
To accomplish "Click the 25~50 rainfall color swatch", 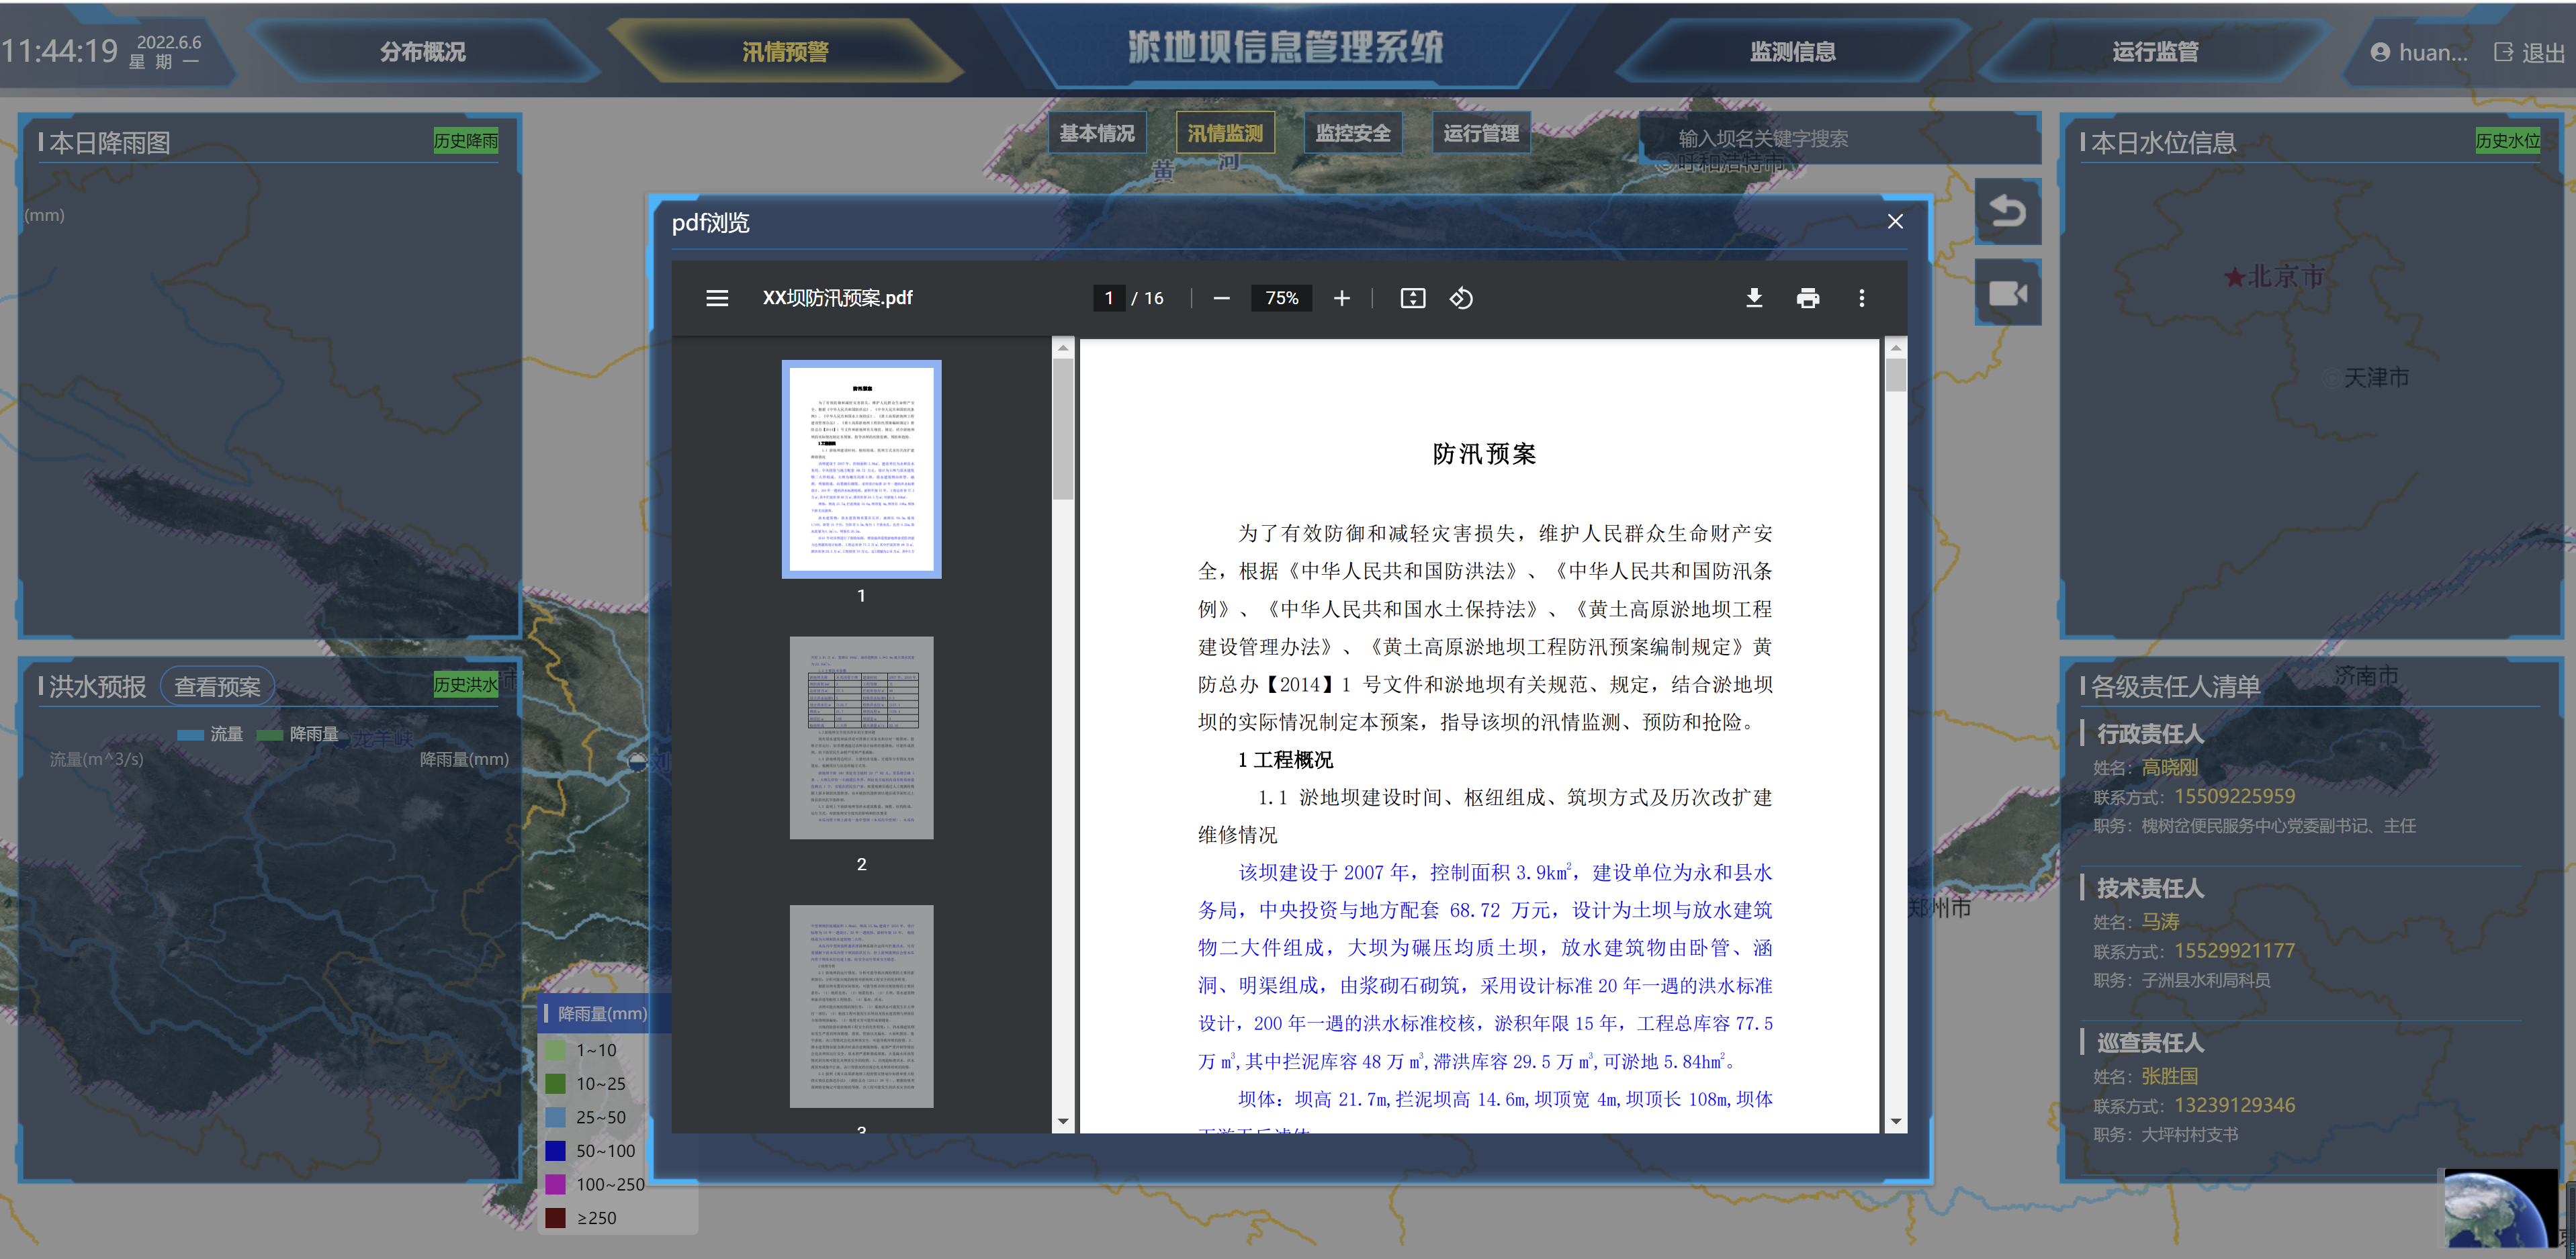I will pos(555,1117).
